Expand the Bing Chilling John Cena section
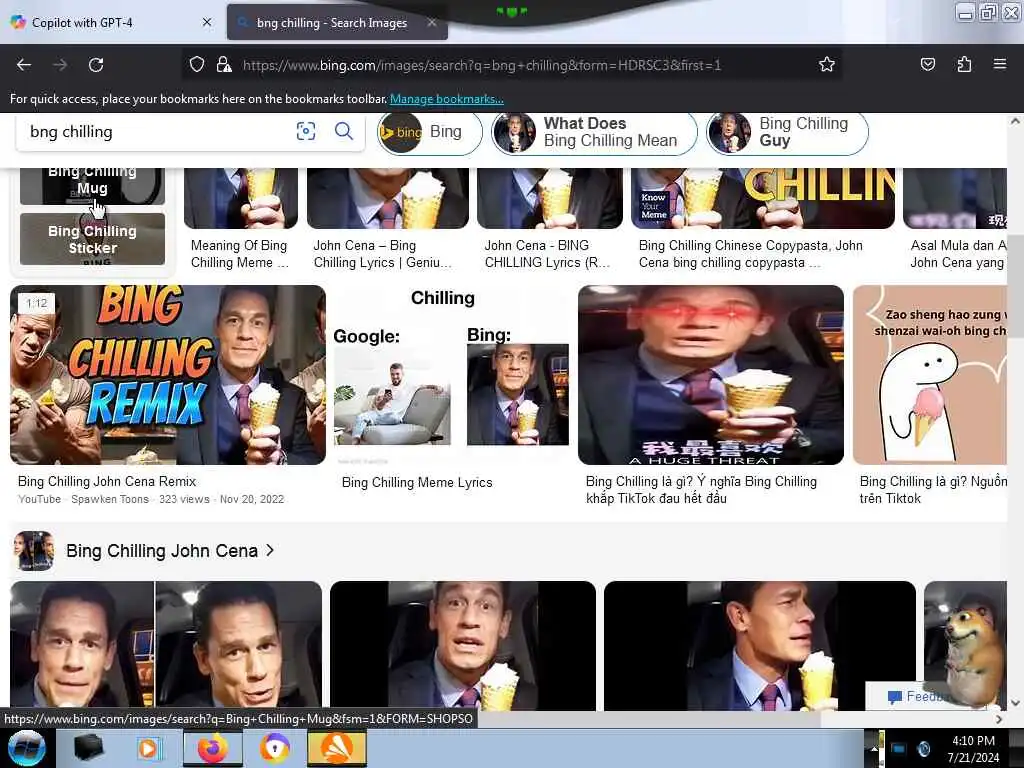1024x768 pixels. pos(170,551)
